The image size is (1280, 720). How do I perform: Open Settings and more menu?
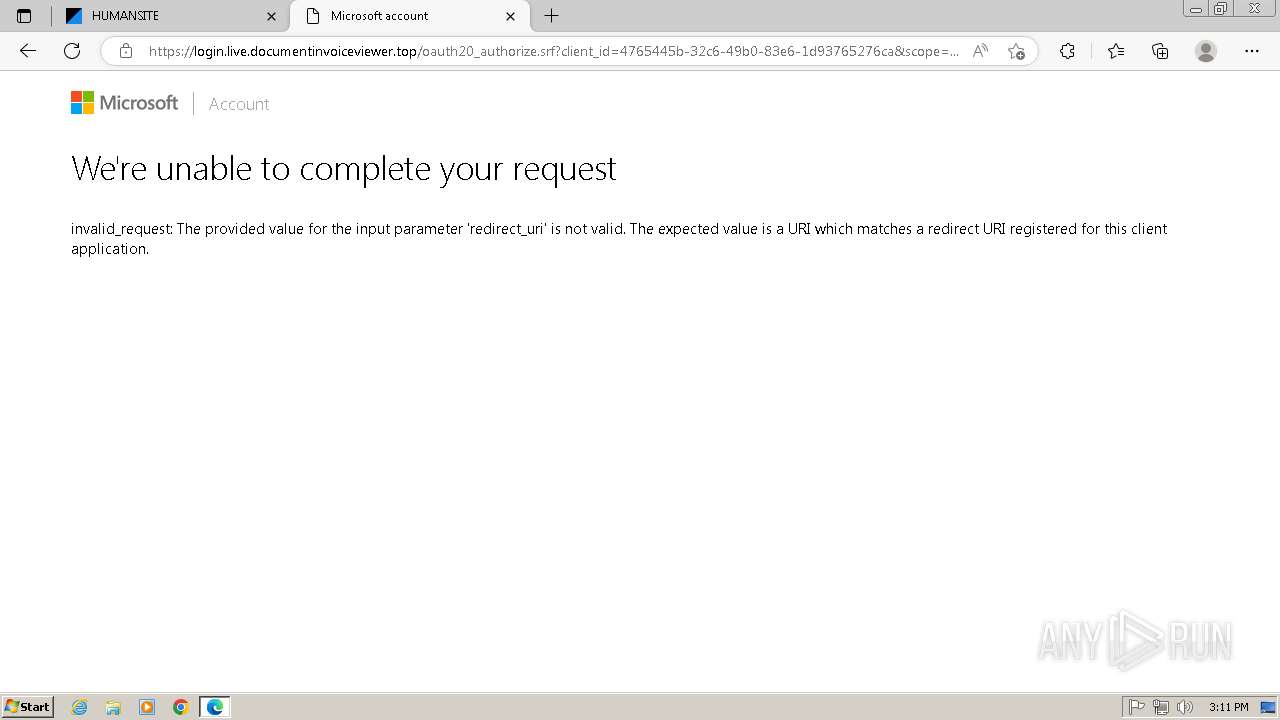[1252, 51]
